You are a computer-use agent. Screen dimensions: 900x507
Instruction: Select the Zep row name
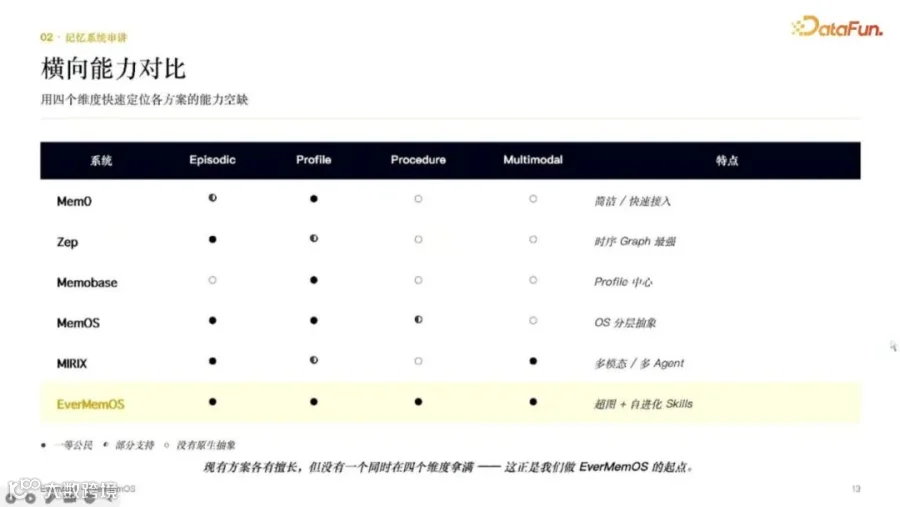click(67, 242)
